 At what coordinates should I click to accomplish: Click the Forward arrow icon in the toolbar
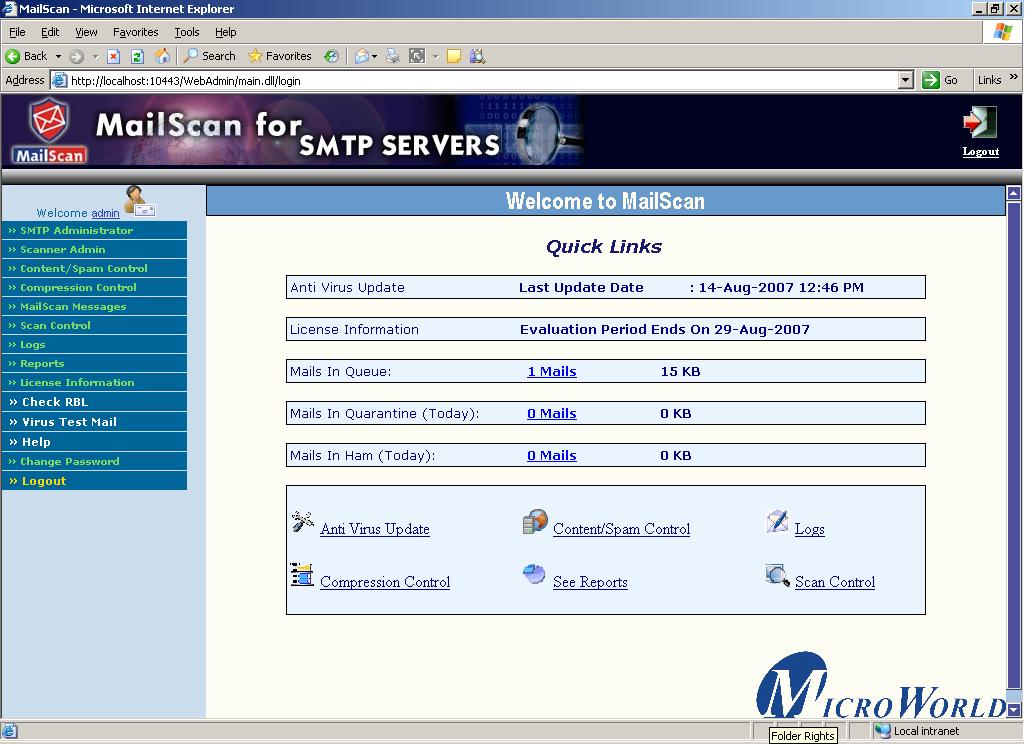point(77,56)
